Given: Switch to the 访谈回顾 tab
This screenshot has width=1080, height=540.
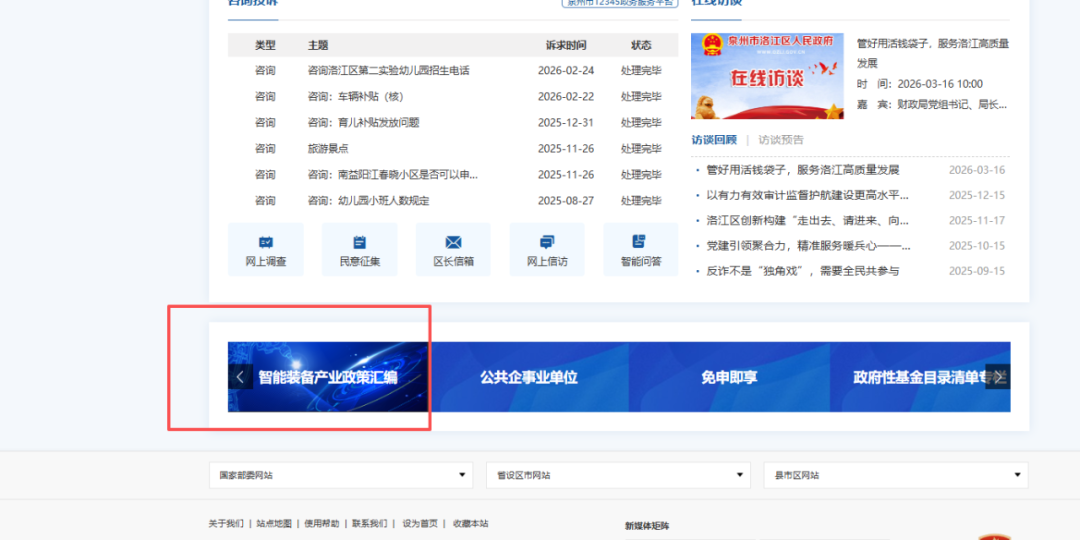Looking at the screenshot, I should (x=714, y=140).
